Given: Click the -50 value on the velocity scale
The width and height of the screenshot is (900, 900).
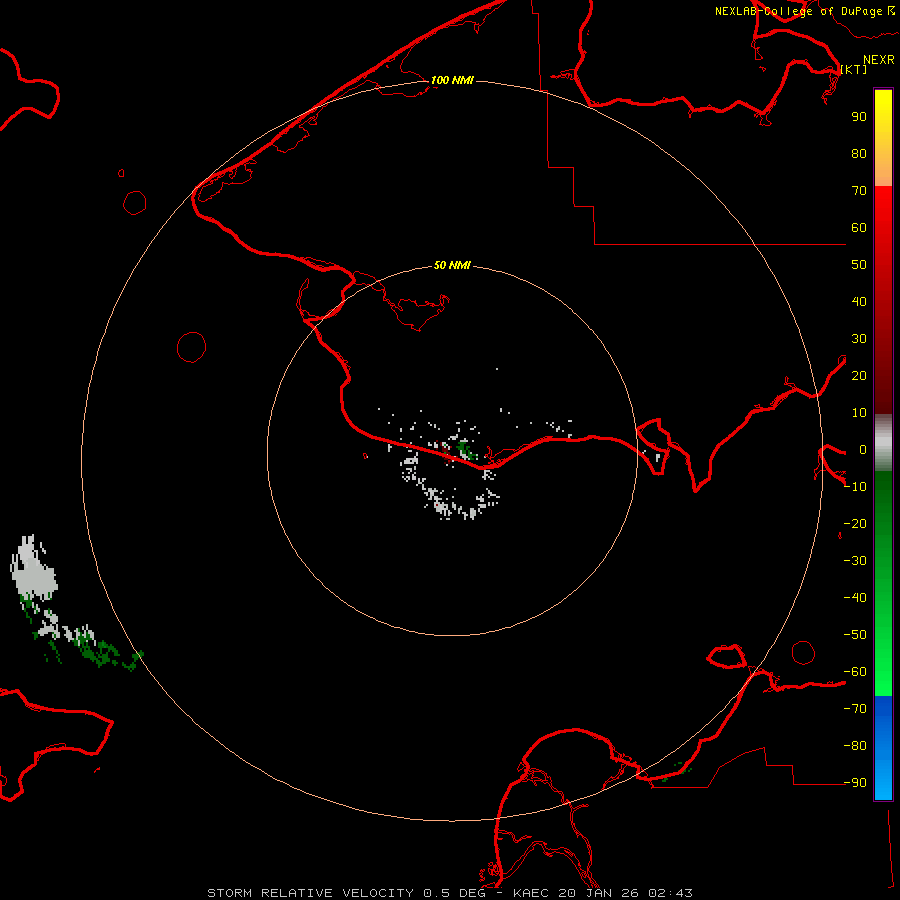Looking at the screenshot, I should tap(856, 635).
